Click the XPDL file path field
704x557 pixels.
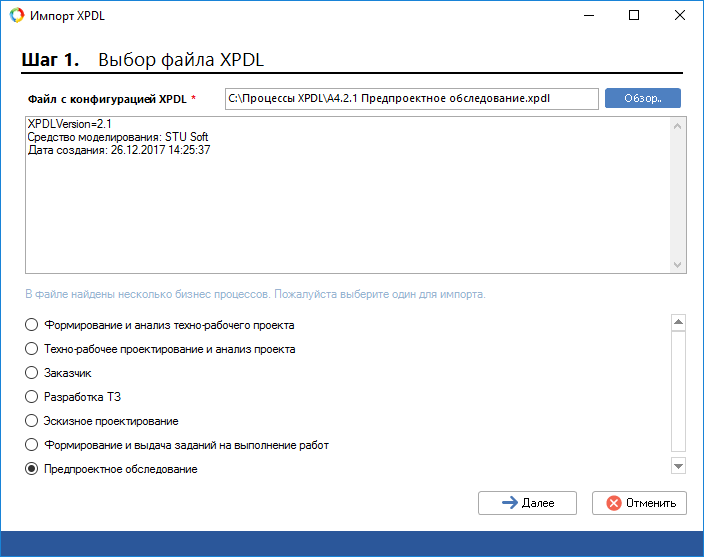click(412, 99)
